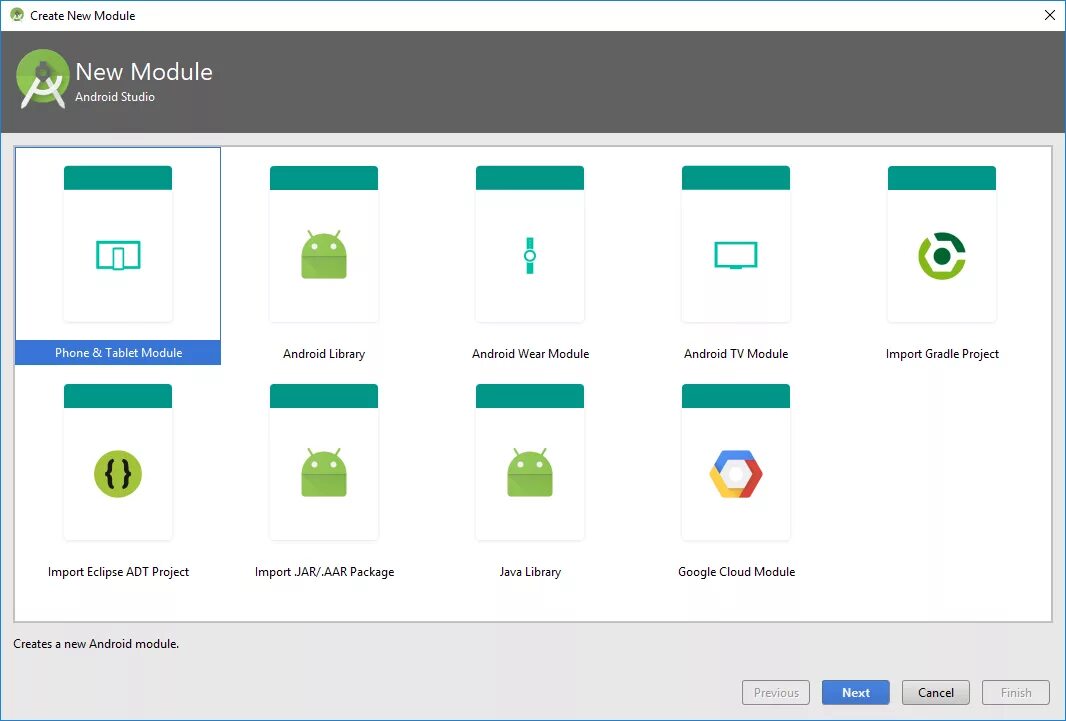This screenshot has height=721, width=1066.
Task: Pick the Import .JAR/.AAR Package icon
Action: (324, 473)
